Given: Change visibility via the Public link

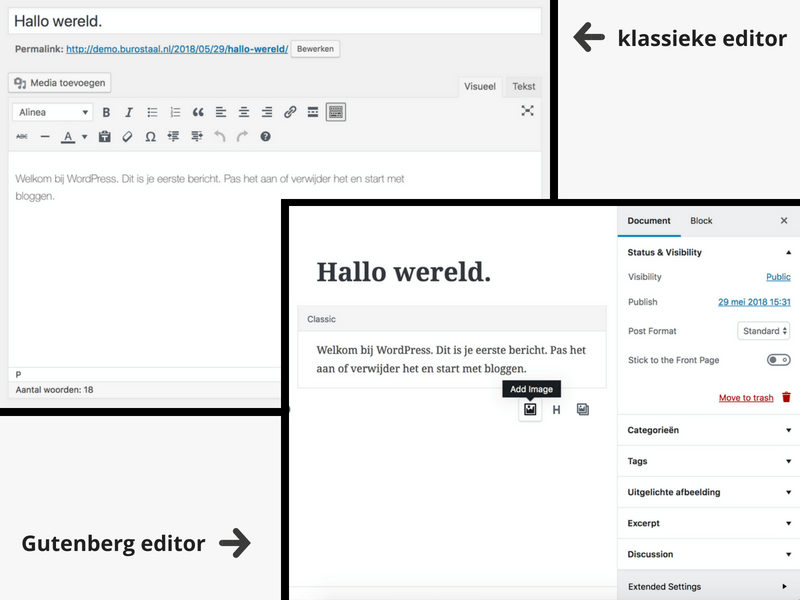Looking at the screenshot, I should point(778,277).
